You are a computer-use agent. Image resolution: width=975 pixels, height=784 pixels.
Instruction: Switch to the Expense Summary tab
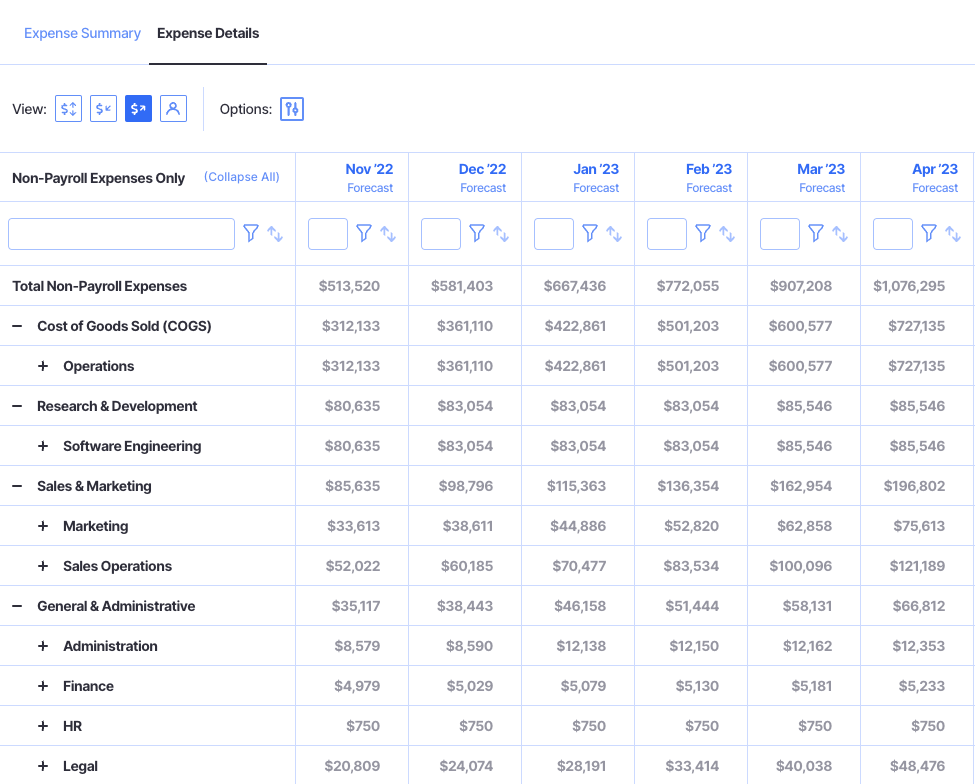coord(82,33)
